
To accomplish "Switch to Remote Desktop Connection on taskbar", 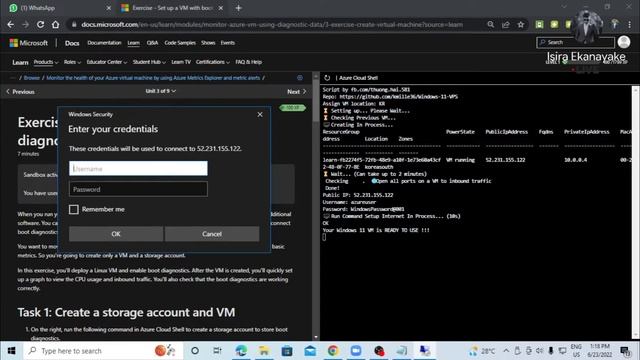I will click(x=424, y=351).
